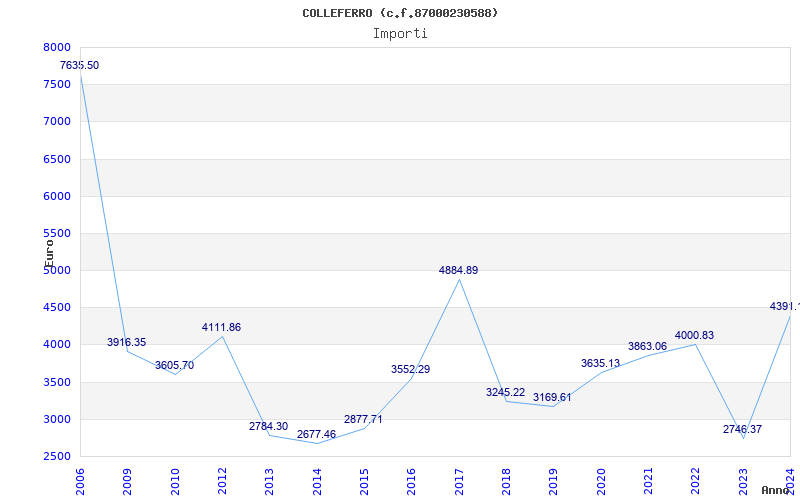Click x-axis year 2009
The width and height of the screenshot is (800, 500).
pos(127,482)
